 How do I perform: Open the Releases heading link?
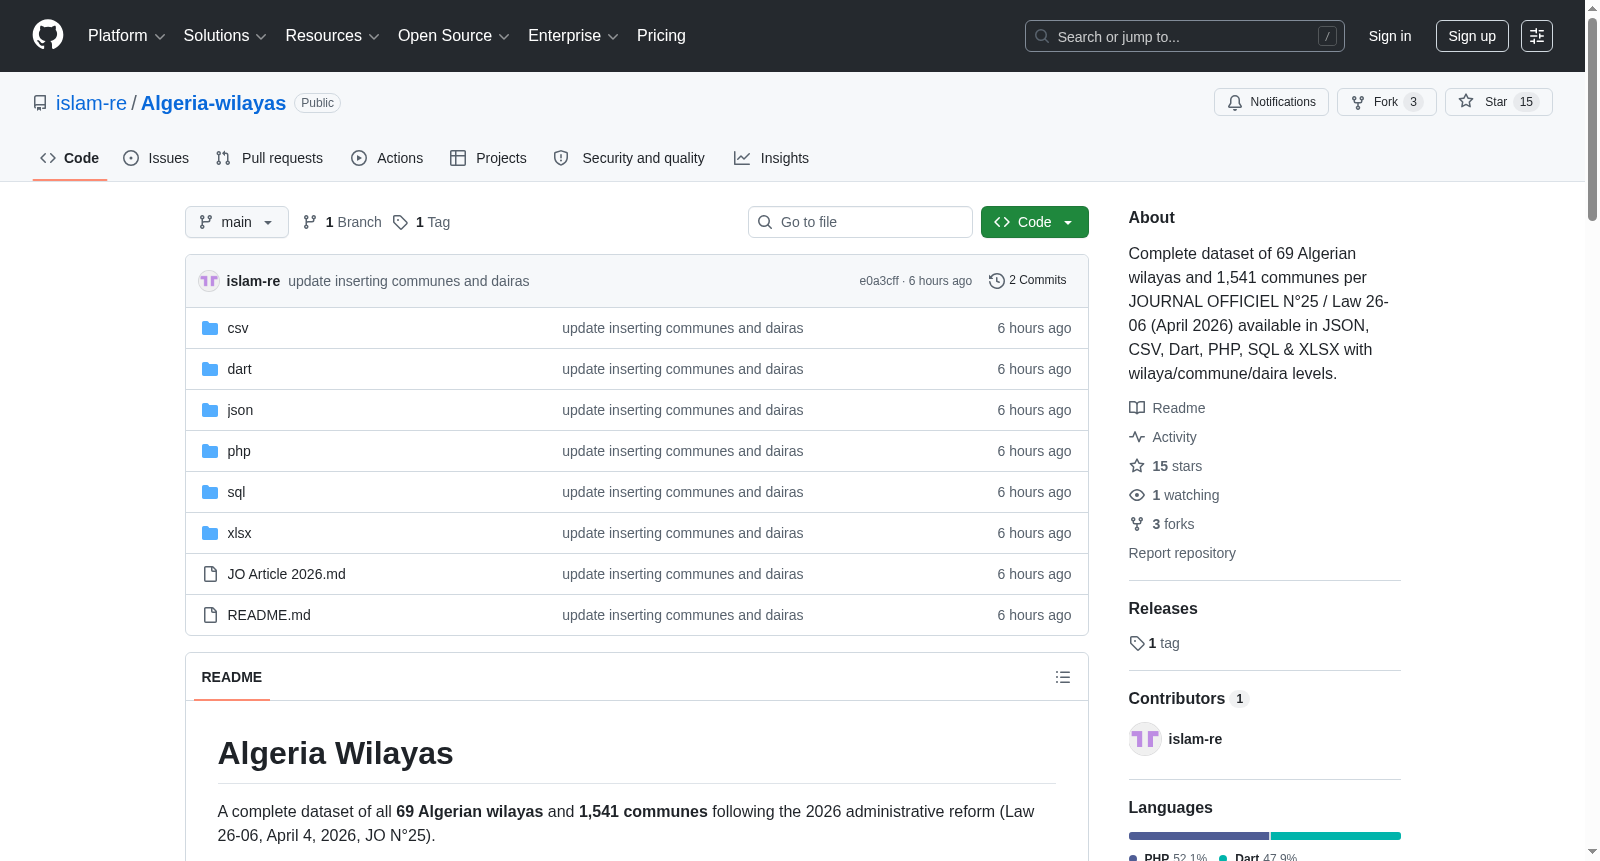(1163, 608)
